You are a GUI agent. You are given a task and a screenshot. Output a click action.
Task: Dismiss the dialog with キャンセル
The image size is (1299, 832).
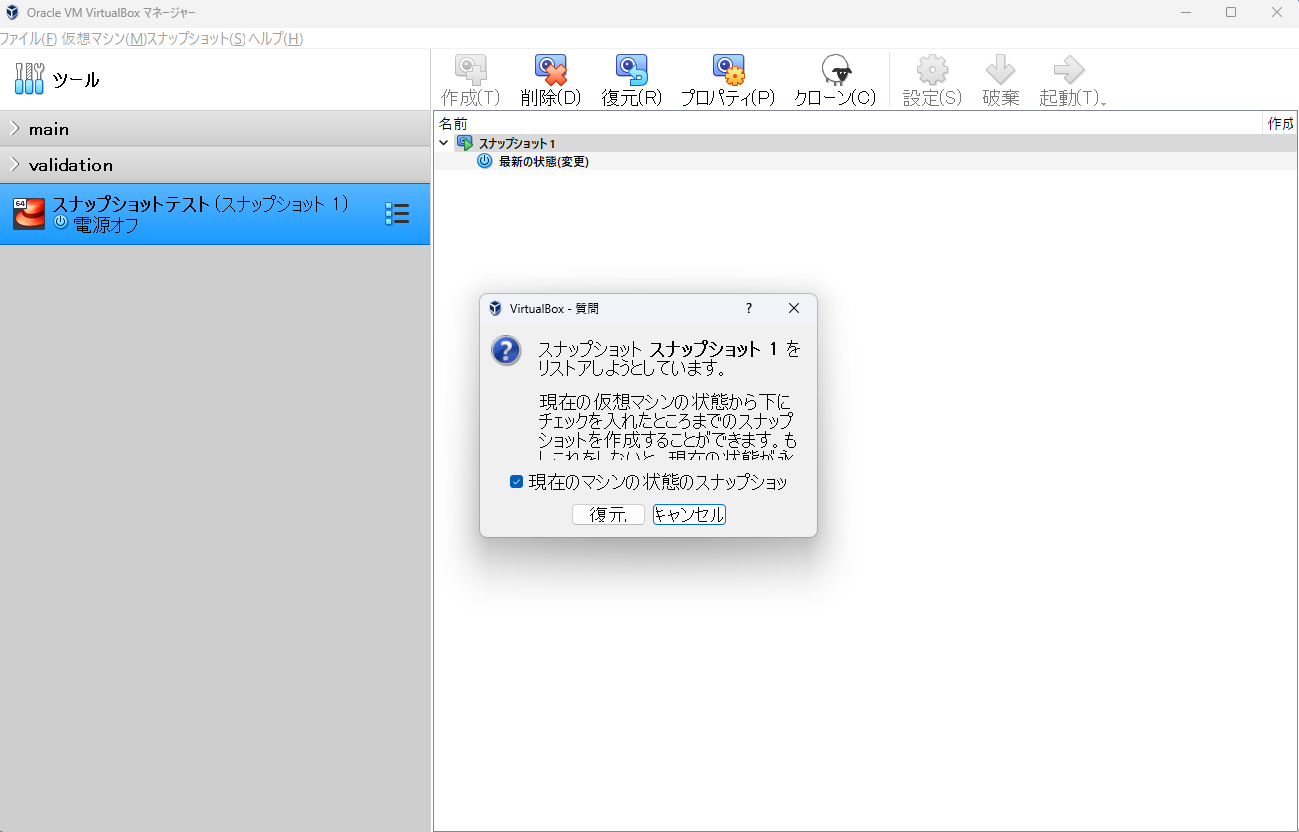pyautogui.click(x=688, y=514)
